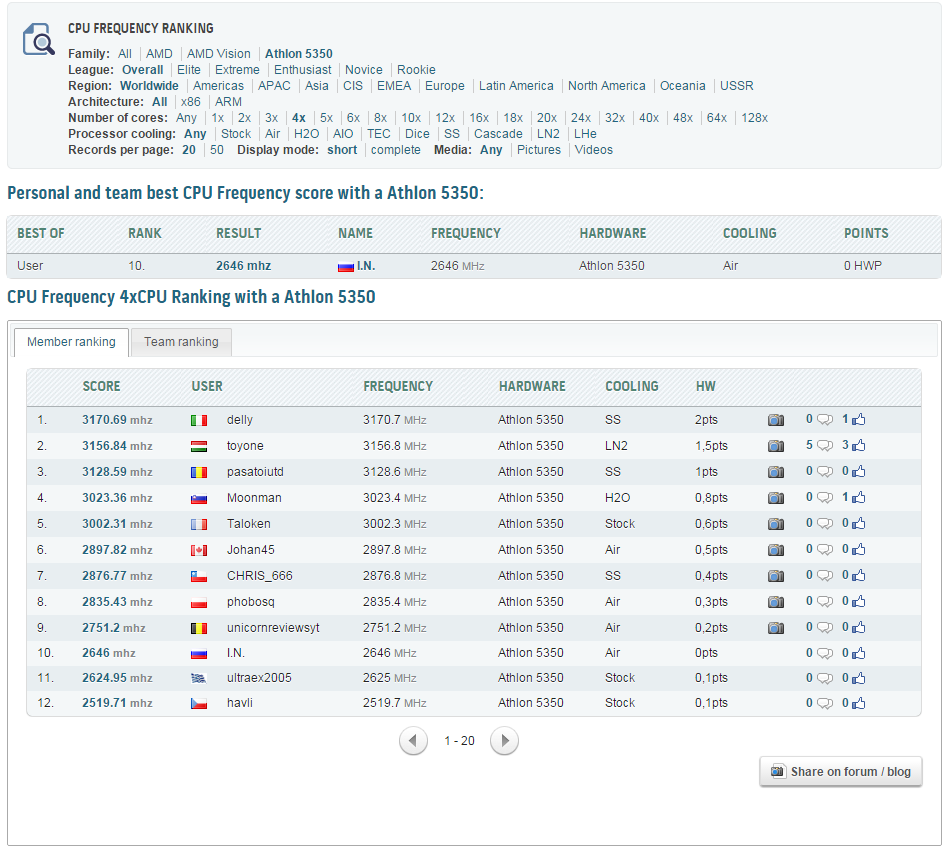This screenshot has width=951, height=856.
Task: Click the camera icon in delly's row
Action: tap(775, 420)
